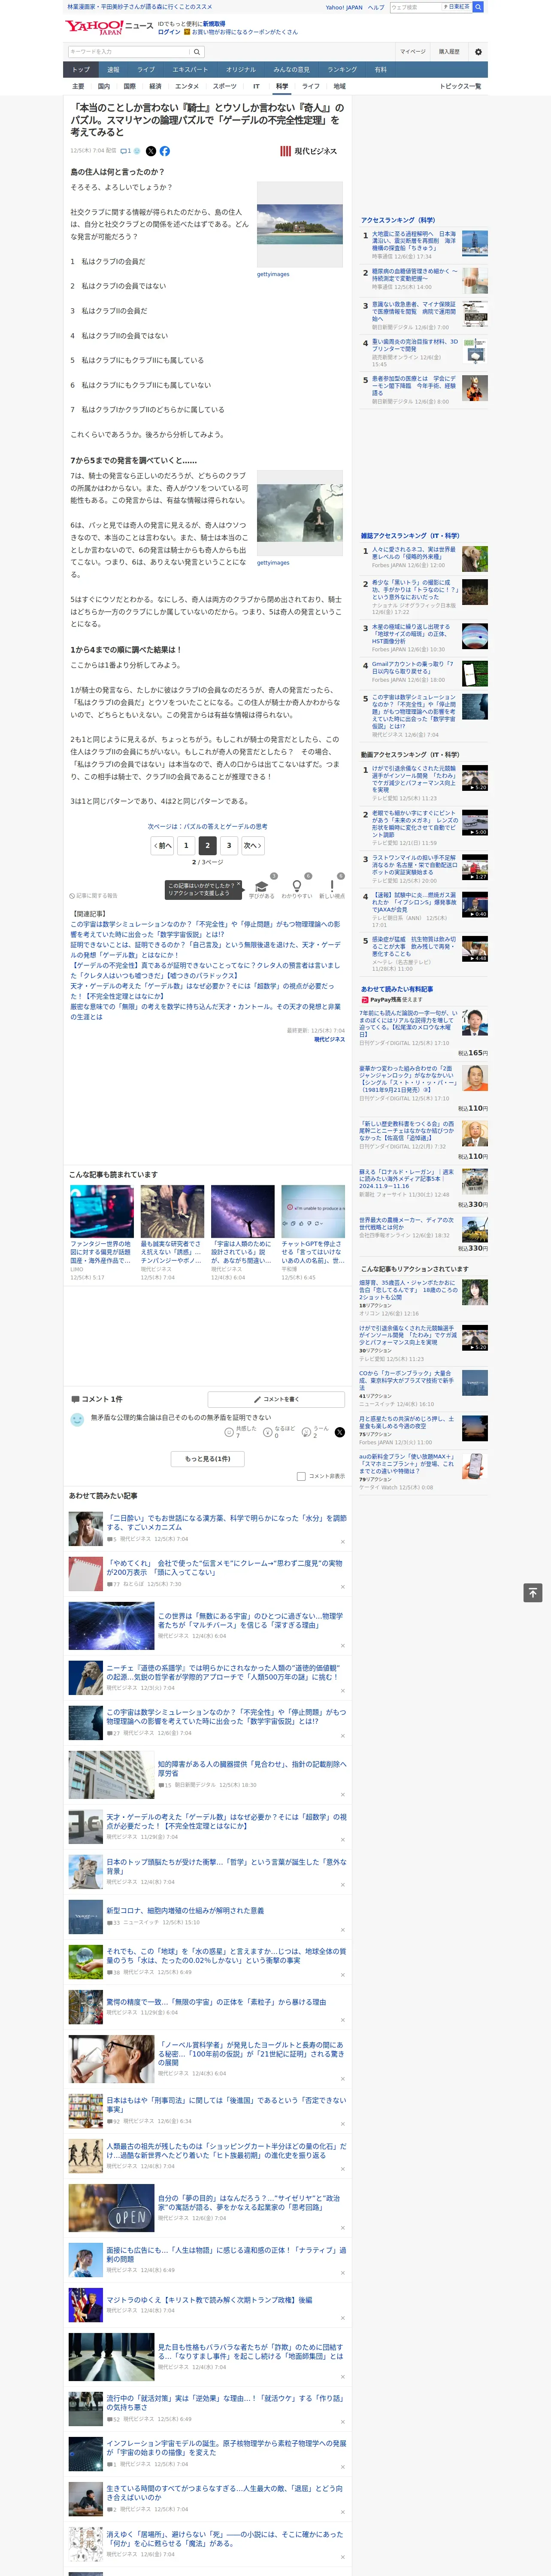The width and height of the screenshot is (551, 2576).
Task: Go to previous page 前へ
Action: pos(164,845)
